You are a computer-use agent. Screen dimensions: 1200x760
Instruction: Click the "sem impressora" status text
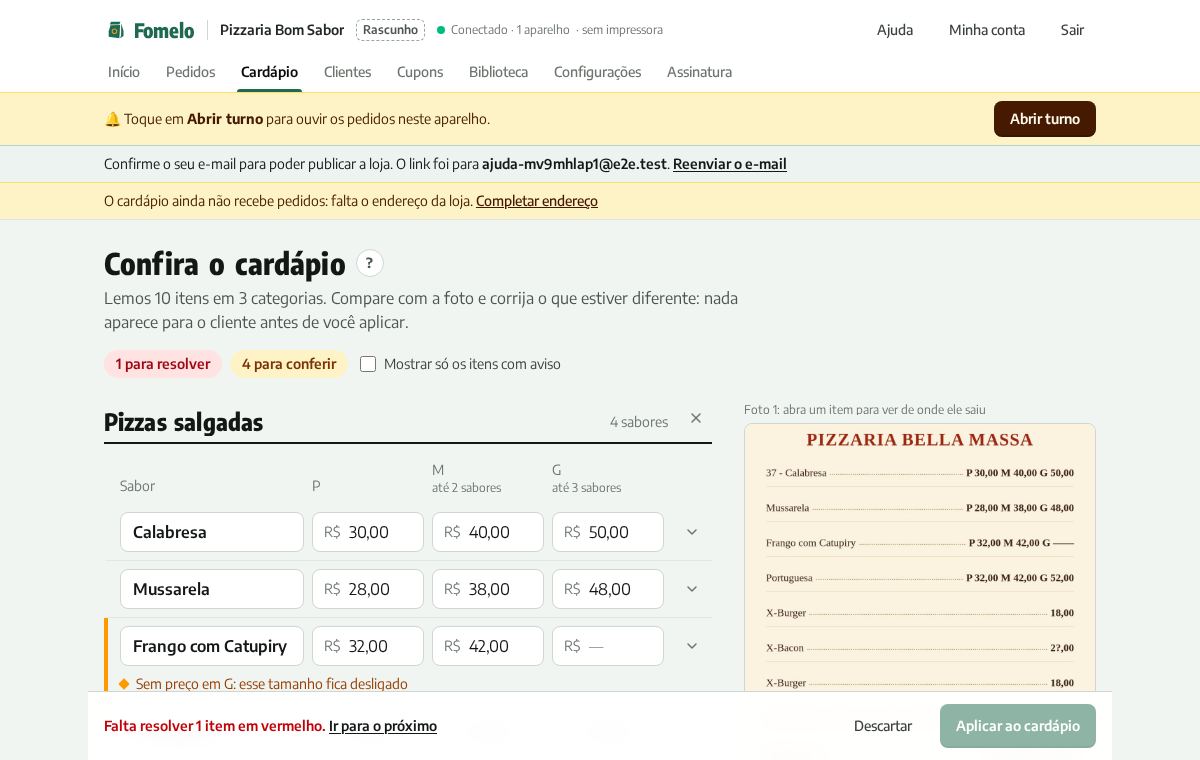point(622,30)
